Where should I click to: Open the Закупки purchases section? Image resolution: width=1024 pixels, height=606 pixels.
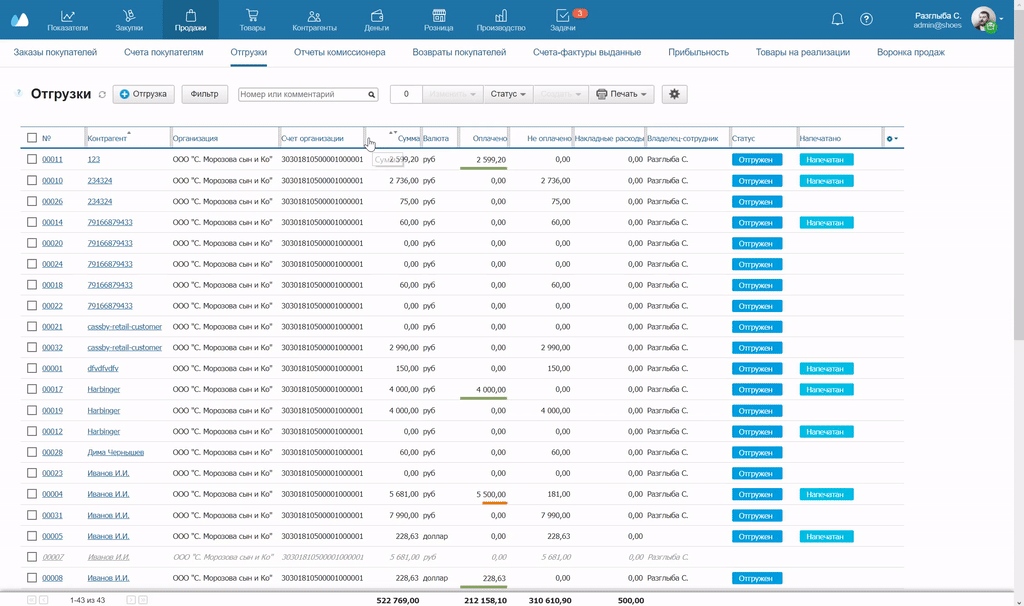point(129,20)
